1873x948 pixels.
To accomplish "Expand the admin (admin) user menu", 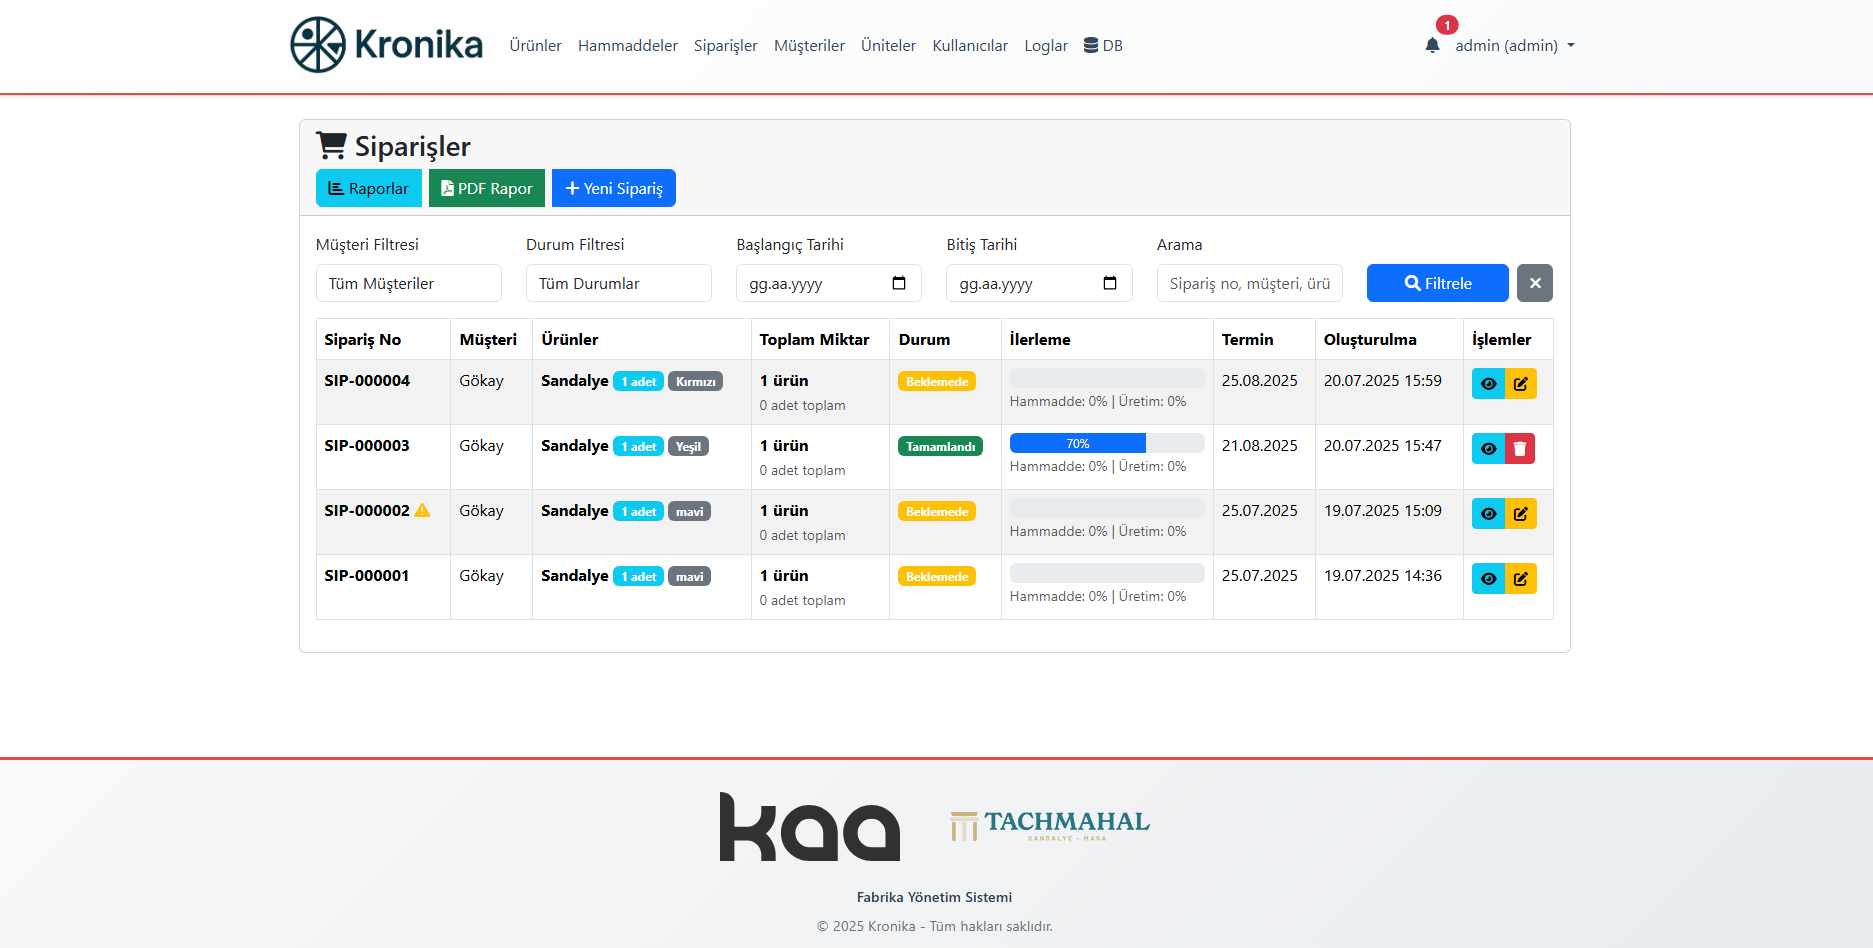I will pos(1514,46).
